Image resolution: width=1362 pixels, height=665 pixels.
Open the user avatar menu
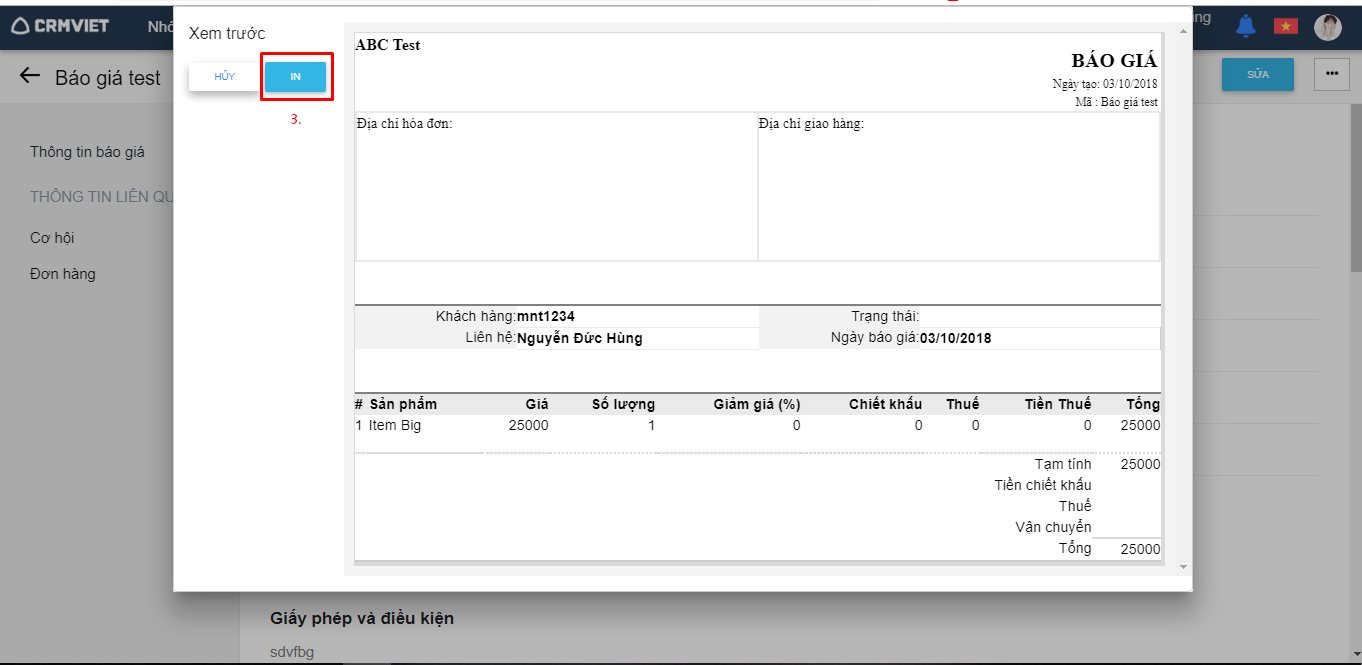click(x=1327, y=27)
